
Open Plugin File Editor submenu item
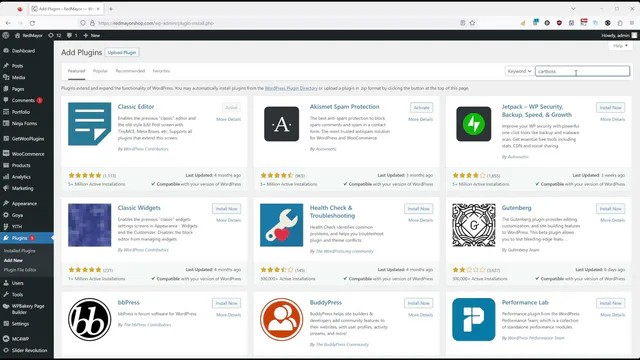[20, 270]
